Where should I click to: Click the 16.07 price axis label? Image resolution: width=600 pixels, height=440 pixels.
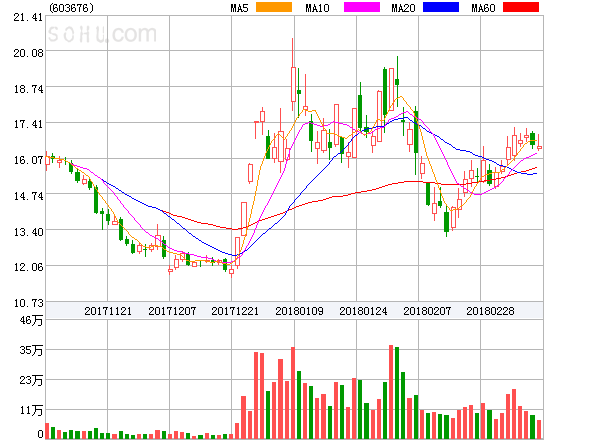tap(29, 160)
